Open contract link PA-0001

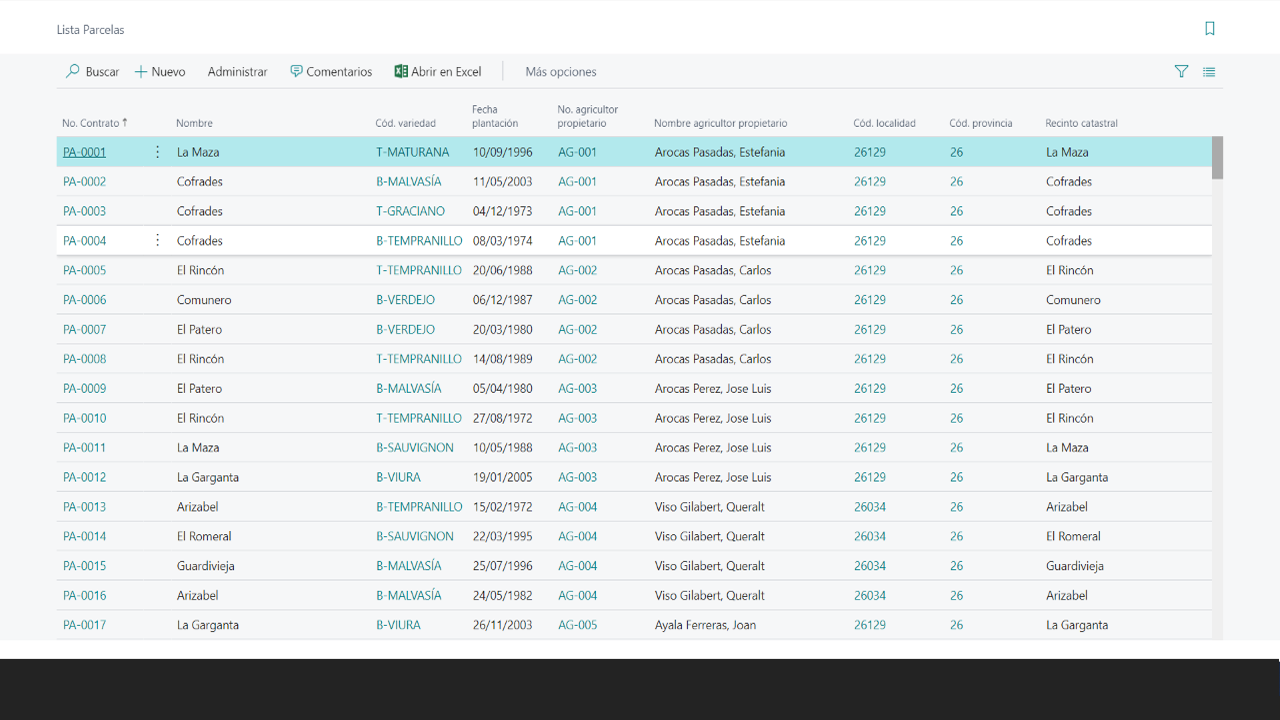click(x=84, y=152)
